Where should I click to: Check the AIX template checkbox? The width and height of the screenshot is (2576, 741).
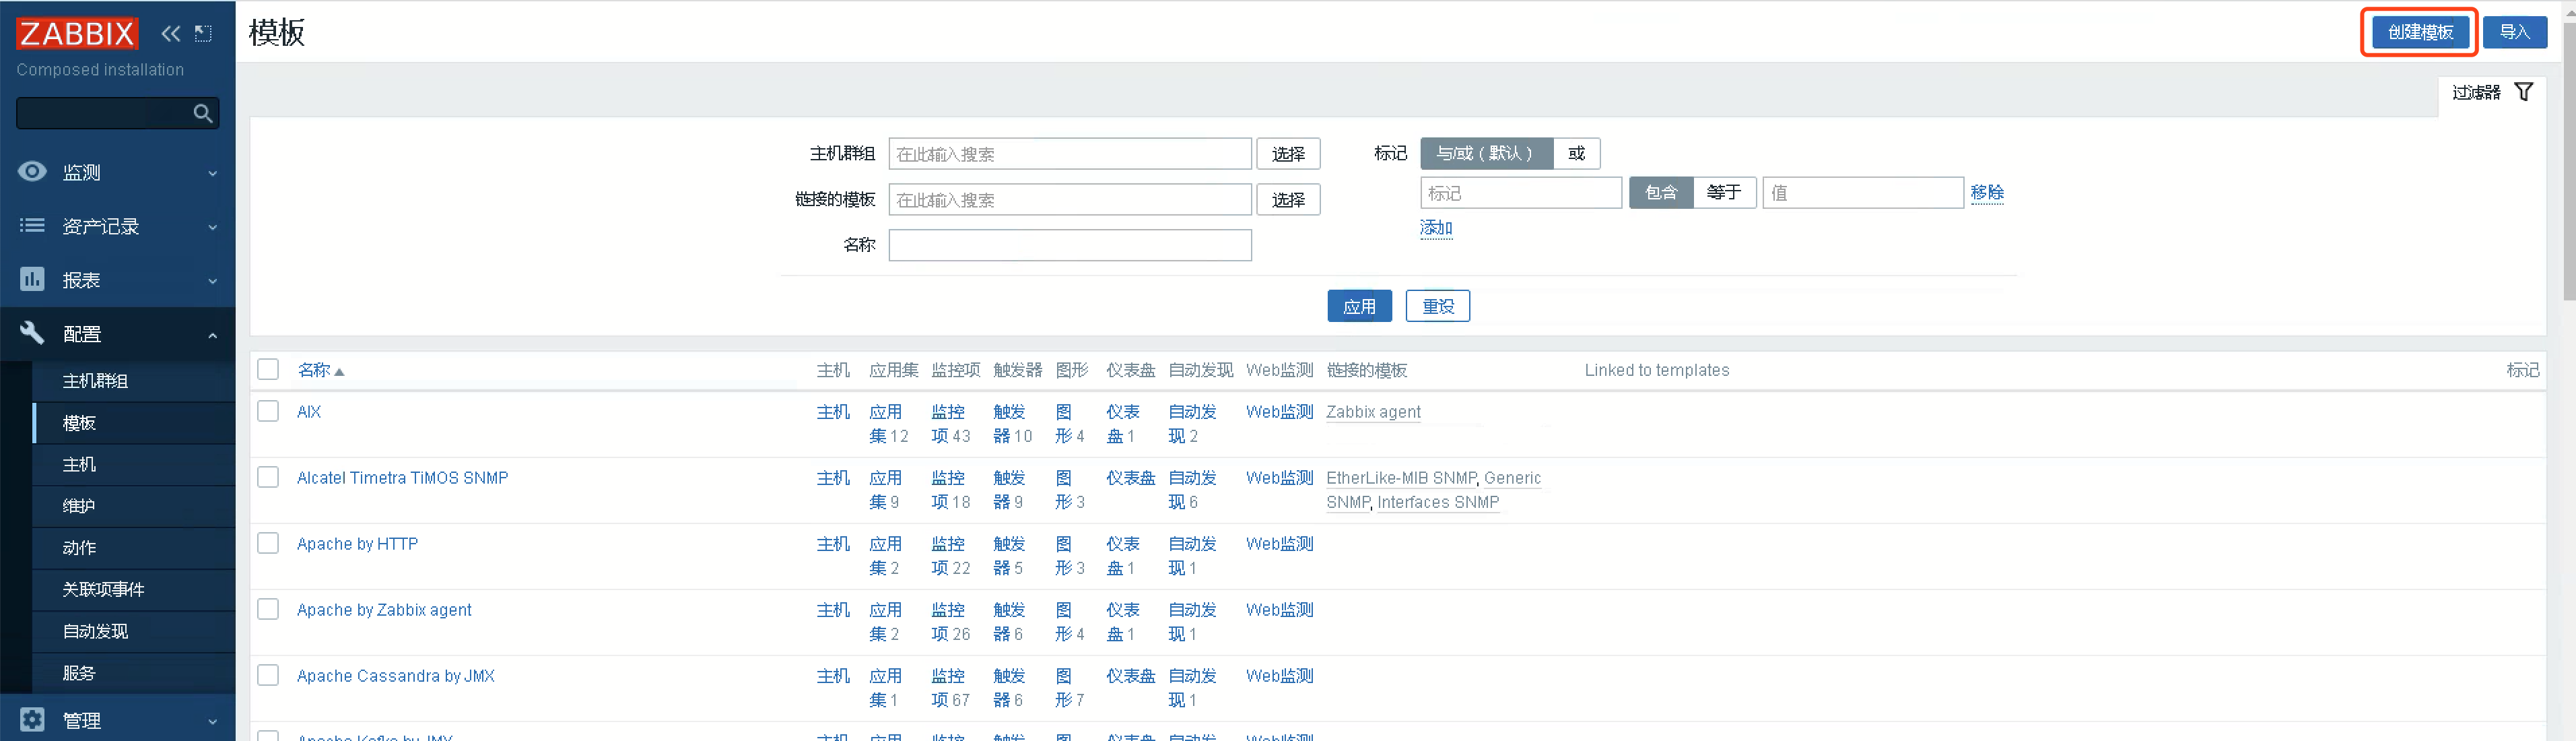[268, 411]
